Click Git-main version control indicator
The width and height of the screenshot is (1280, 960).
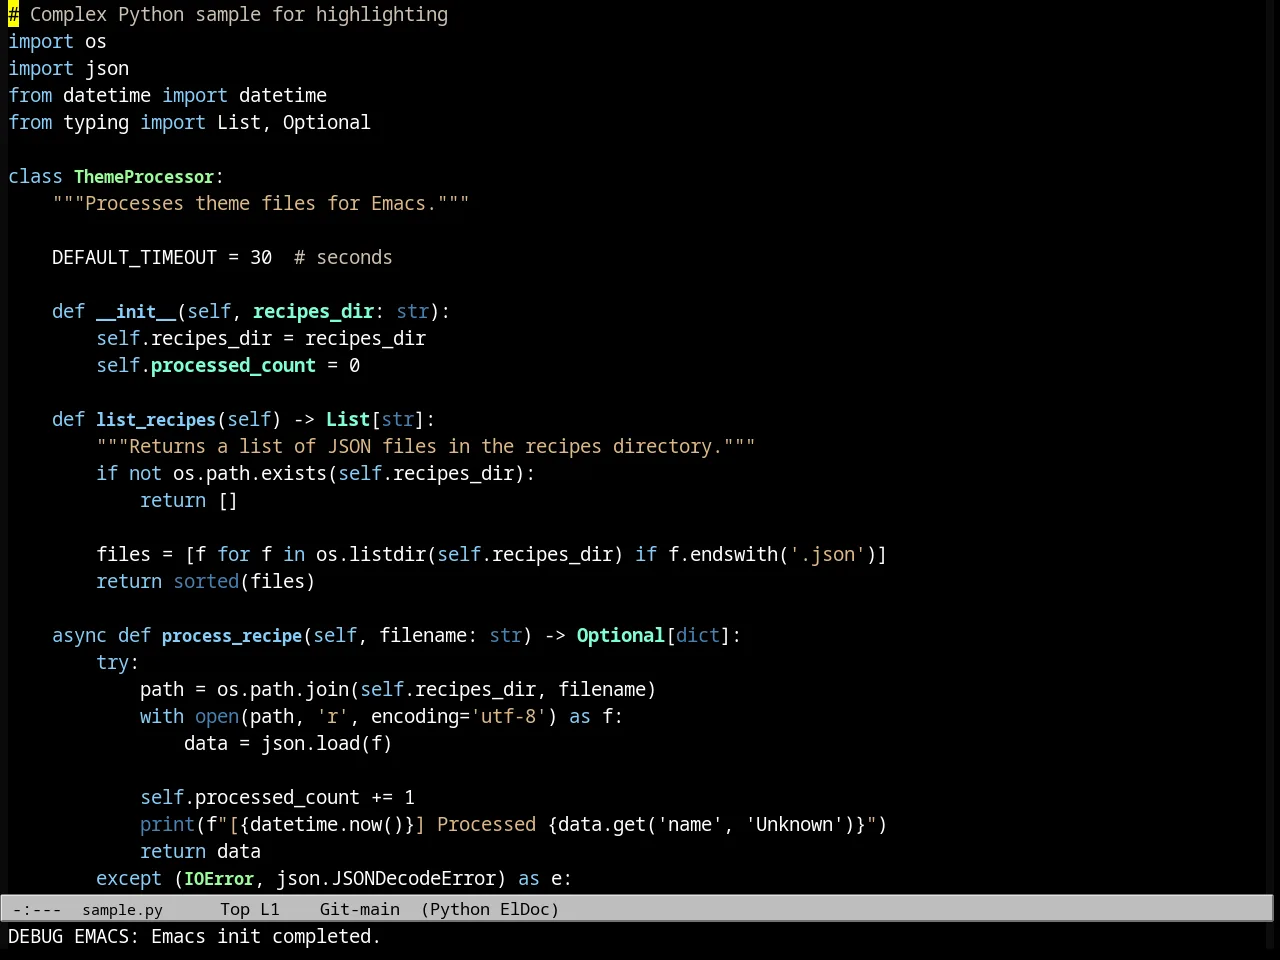[x=360, y=909]
